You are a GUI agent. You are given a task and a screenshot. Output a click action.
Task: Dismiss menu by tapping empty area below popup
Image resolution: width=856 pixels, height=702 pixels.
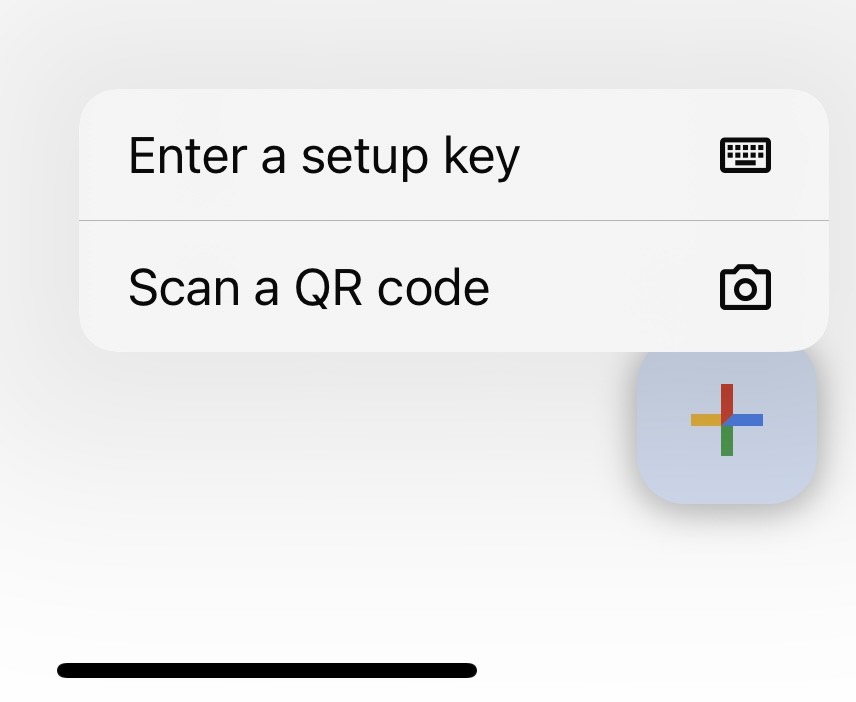pyautogui.click(x=328, y=491)
